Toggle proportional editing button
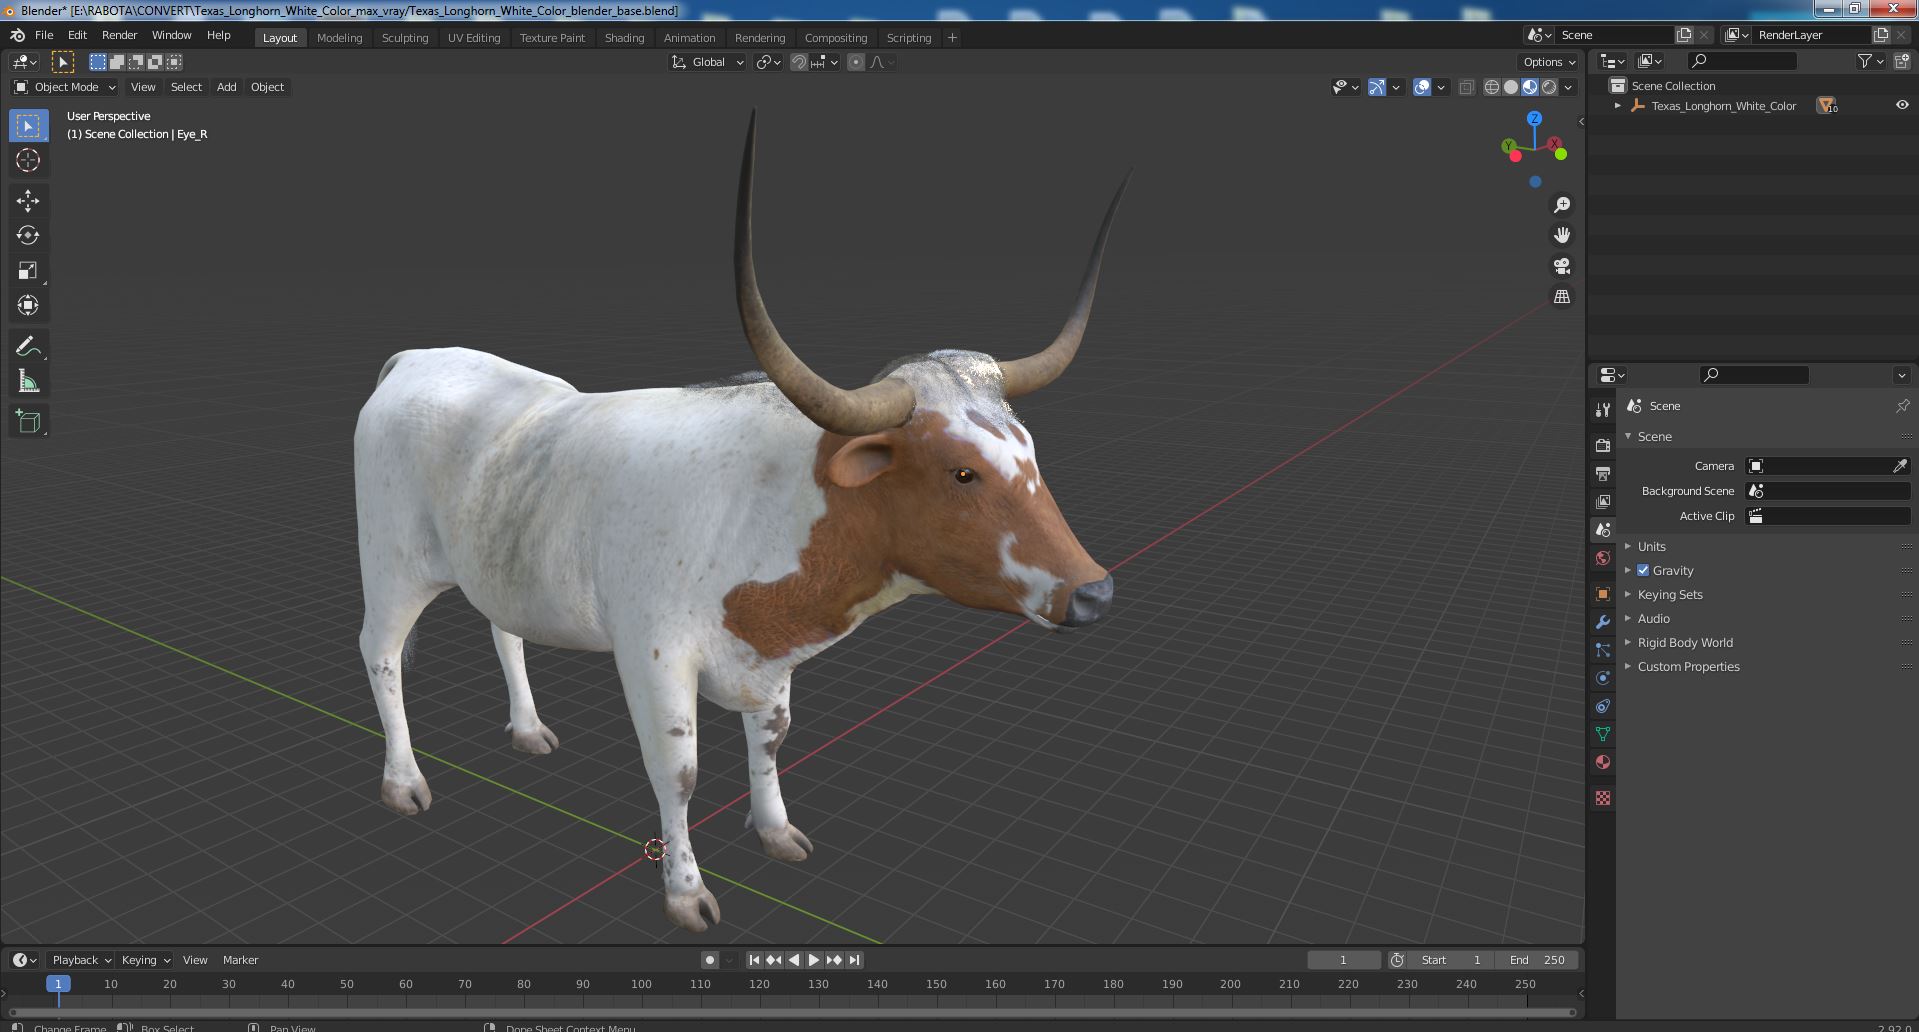This screenshot has width=1919, height=1032. (x=856, y=62)
